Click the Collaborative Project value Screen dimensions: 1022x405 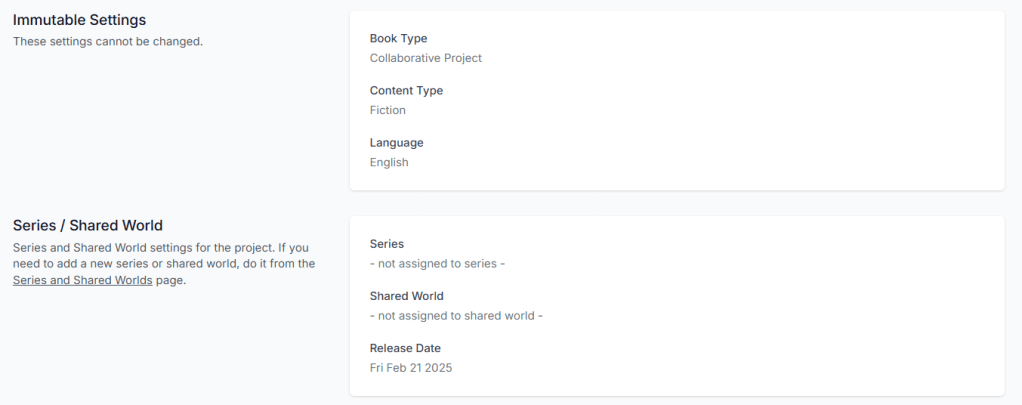coord(425,58)
